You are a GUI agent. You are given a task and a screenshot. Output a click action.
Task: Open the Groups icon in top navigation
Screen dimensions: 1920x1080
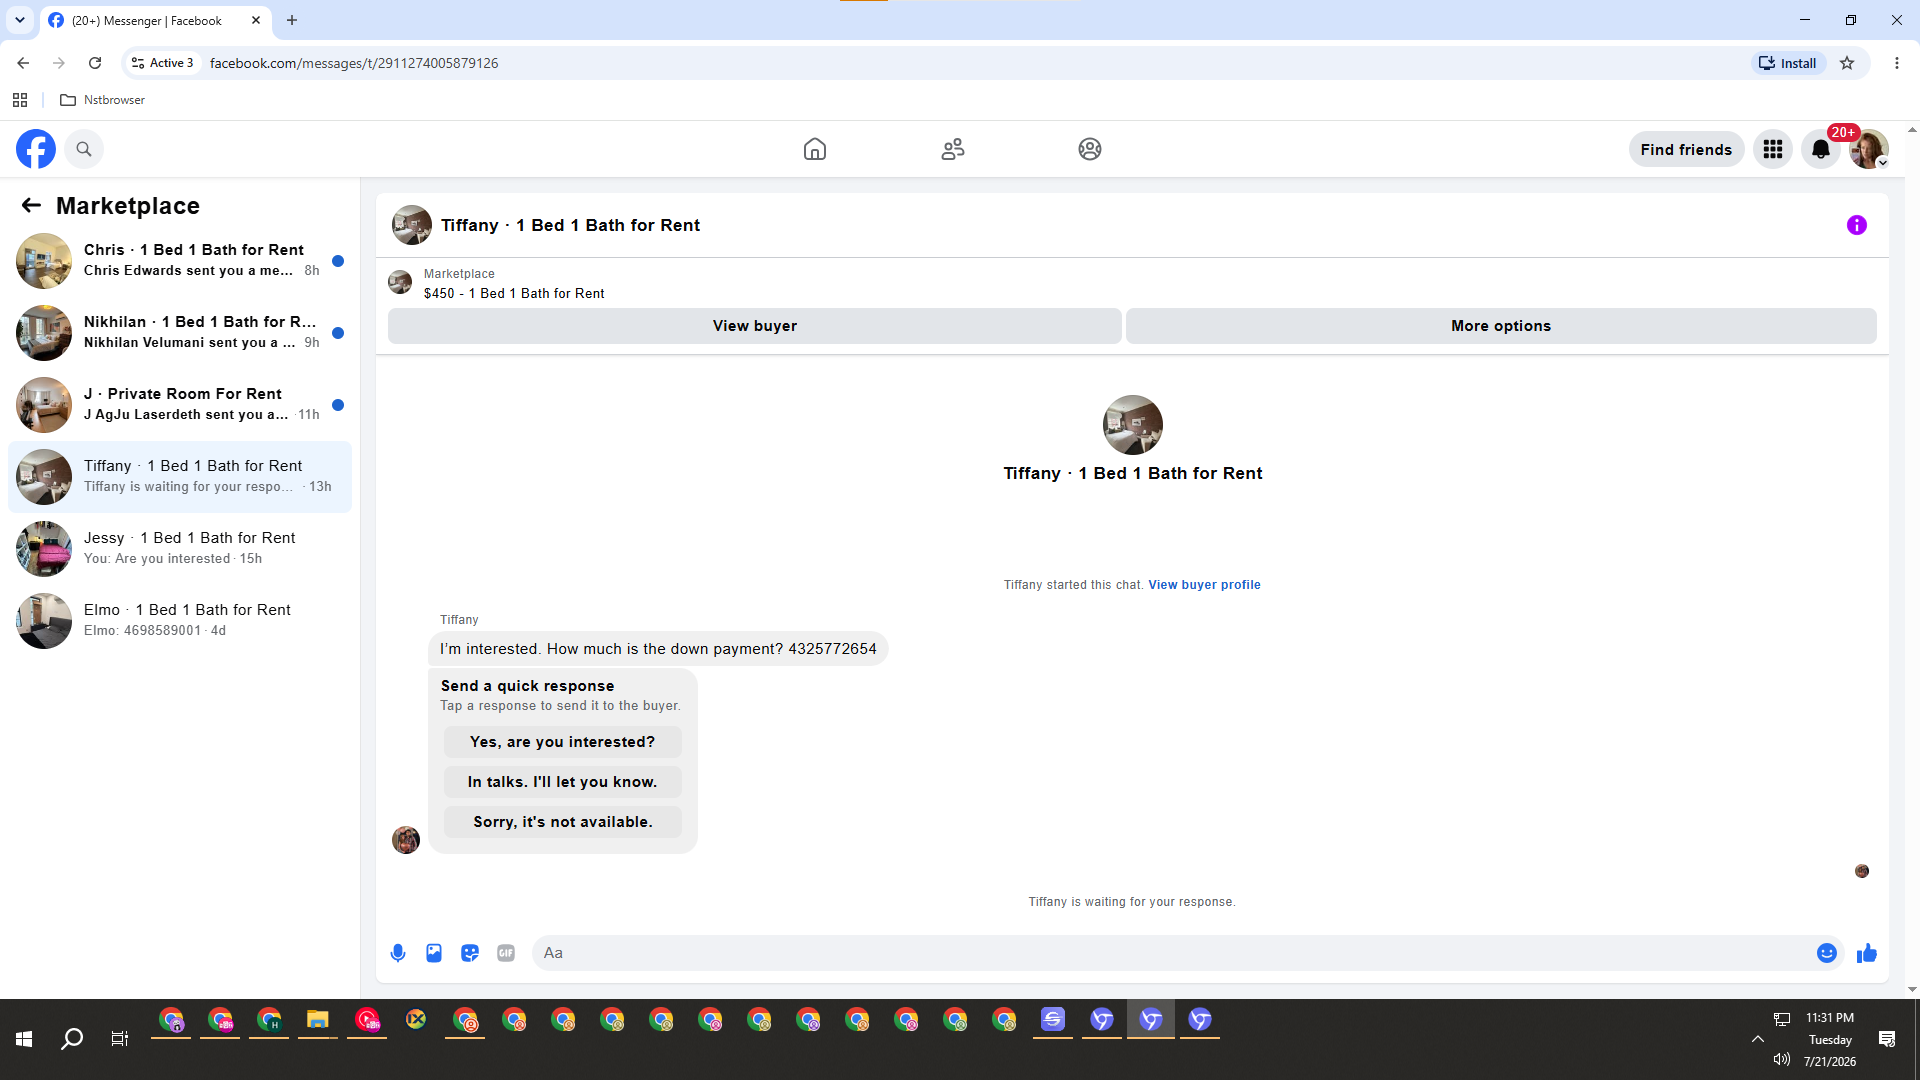point(1090,149)
